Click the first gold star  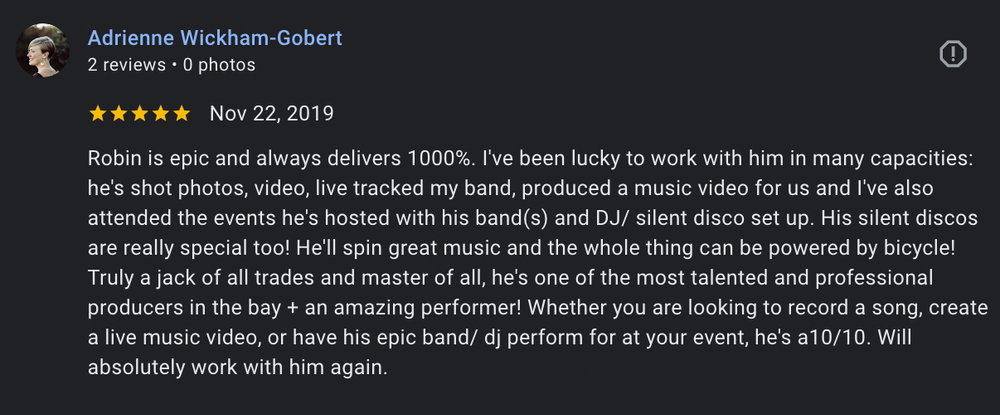point(98,113)
